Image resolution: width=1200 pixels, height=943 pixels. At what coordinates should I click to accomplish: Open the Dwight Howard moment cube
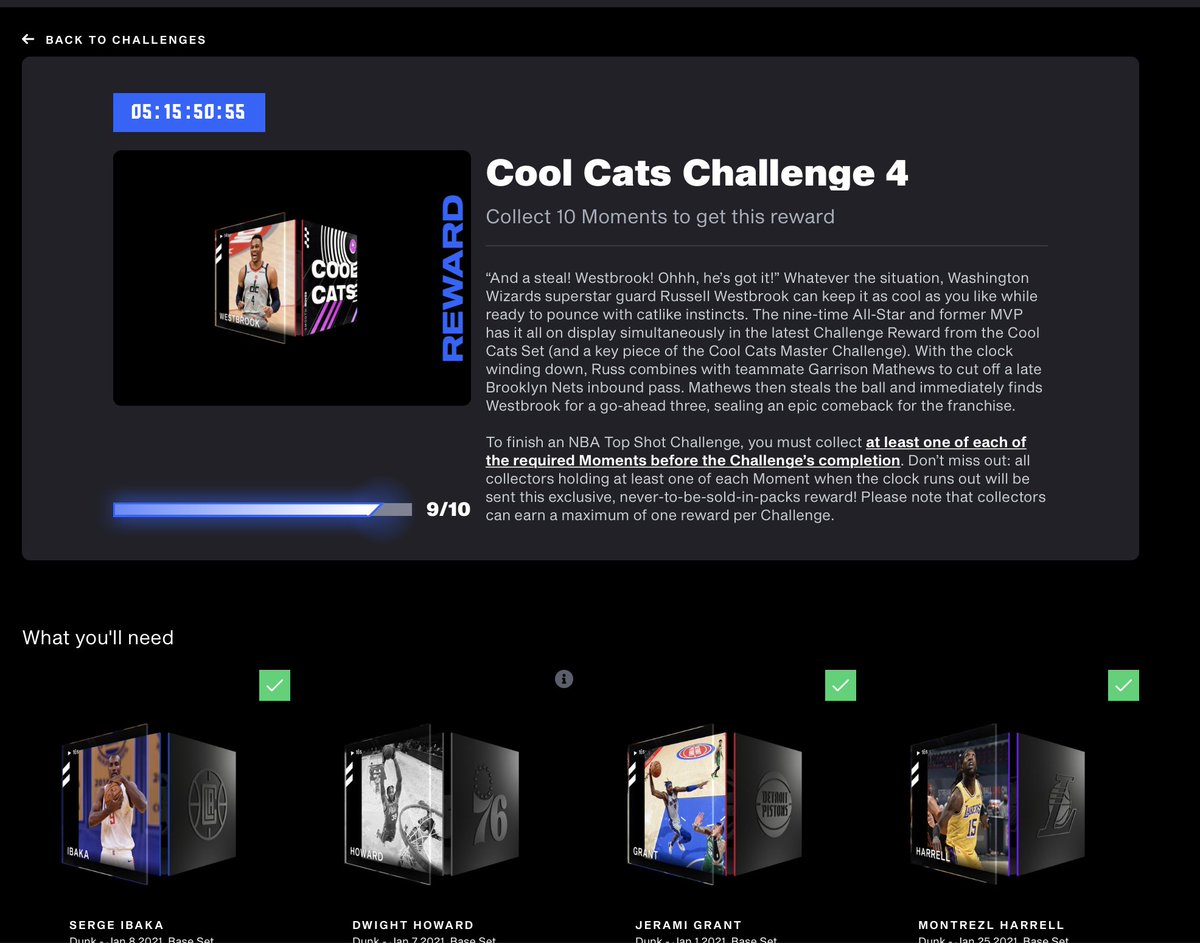[x=431, y=803]
